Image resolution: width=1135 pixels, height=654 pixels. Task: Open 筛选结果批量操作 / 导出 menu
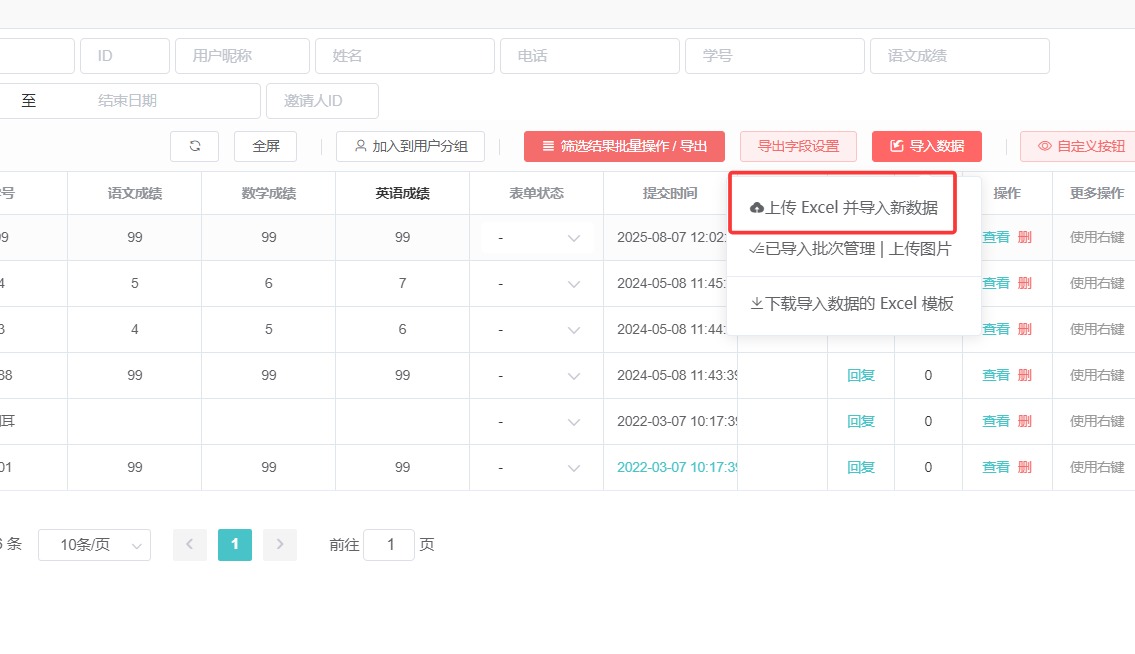[x=624, y=146]
